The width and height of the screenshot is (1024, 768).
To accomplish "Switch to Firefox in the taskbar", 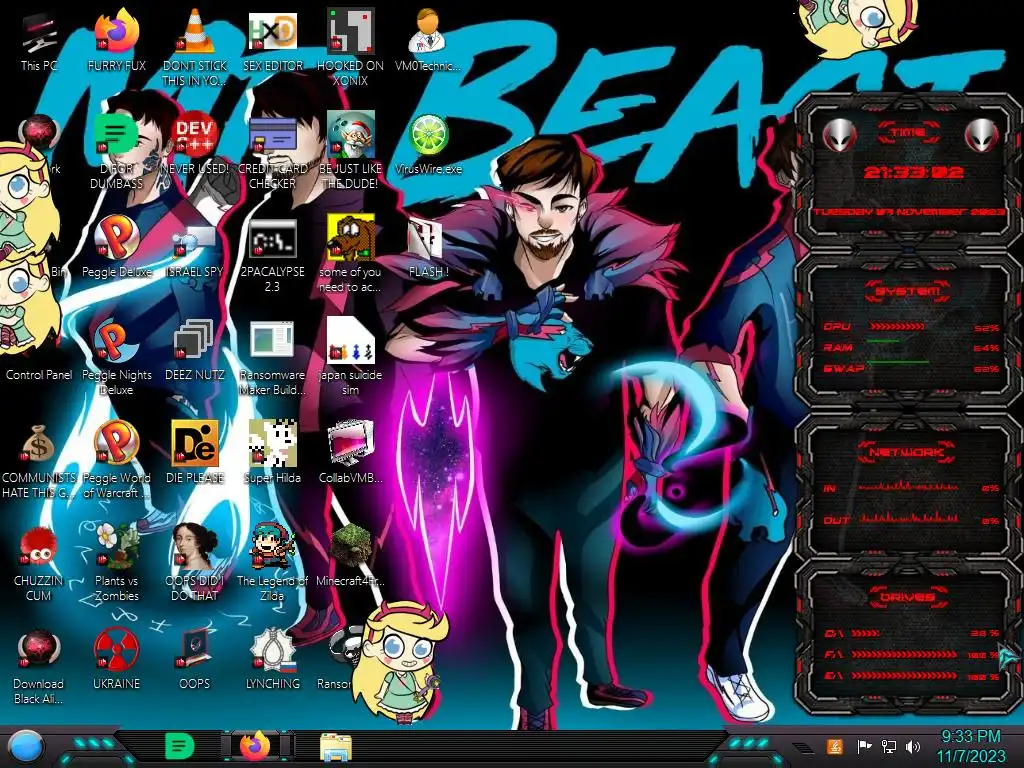I will (255, 746).
